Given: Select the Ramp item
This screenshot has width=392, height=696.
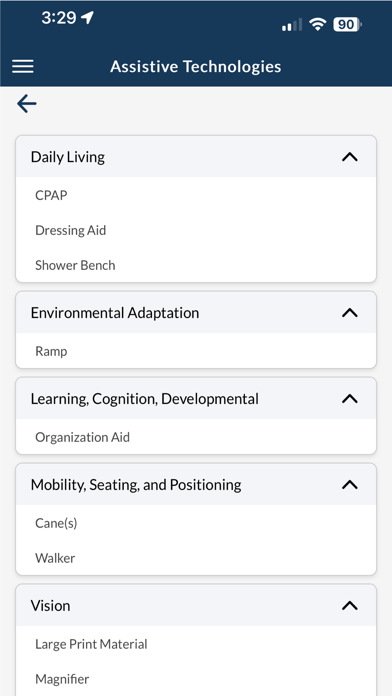Looking at the screenshot, I should click(x=196, y=351).
